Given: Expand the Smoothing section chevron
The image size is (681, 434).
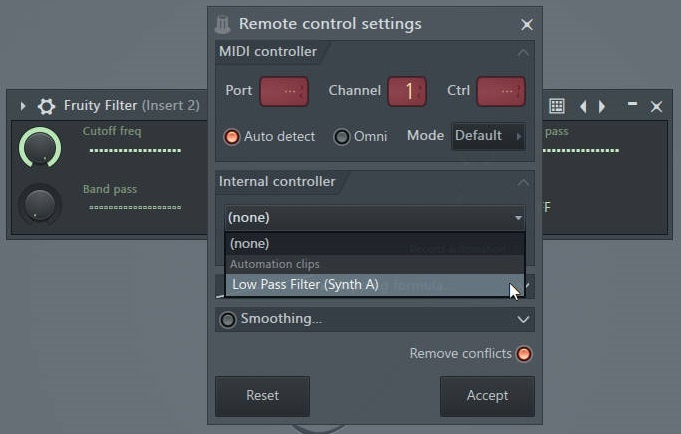Looking at the screenshot, I should [523, 320].
